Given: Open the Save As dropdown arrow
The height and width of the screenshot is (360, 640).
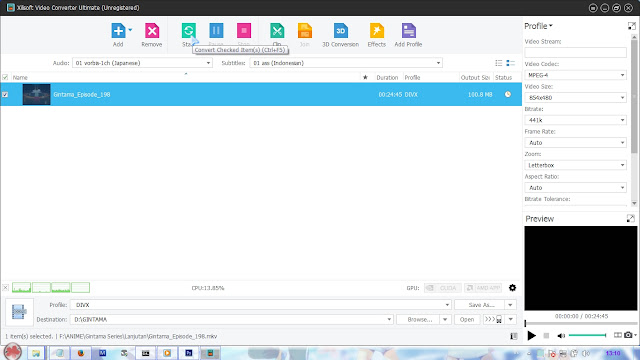Looking at the screenshot, I should pyautogui.click(x=510, y=305).
